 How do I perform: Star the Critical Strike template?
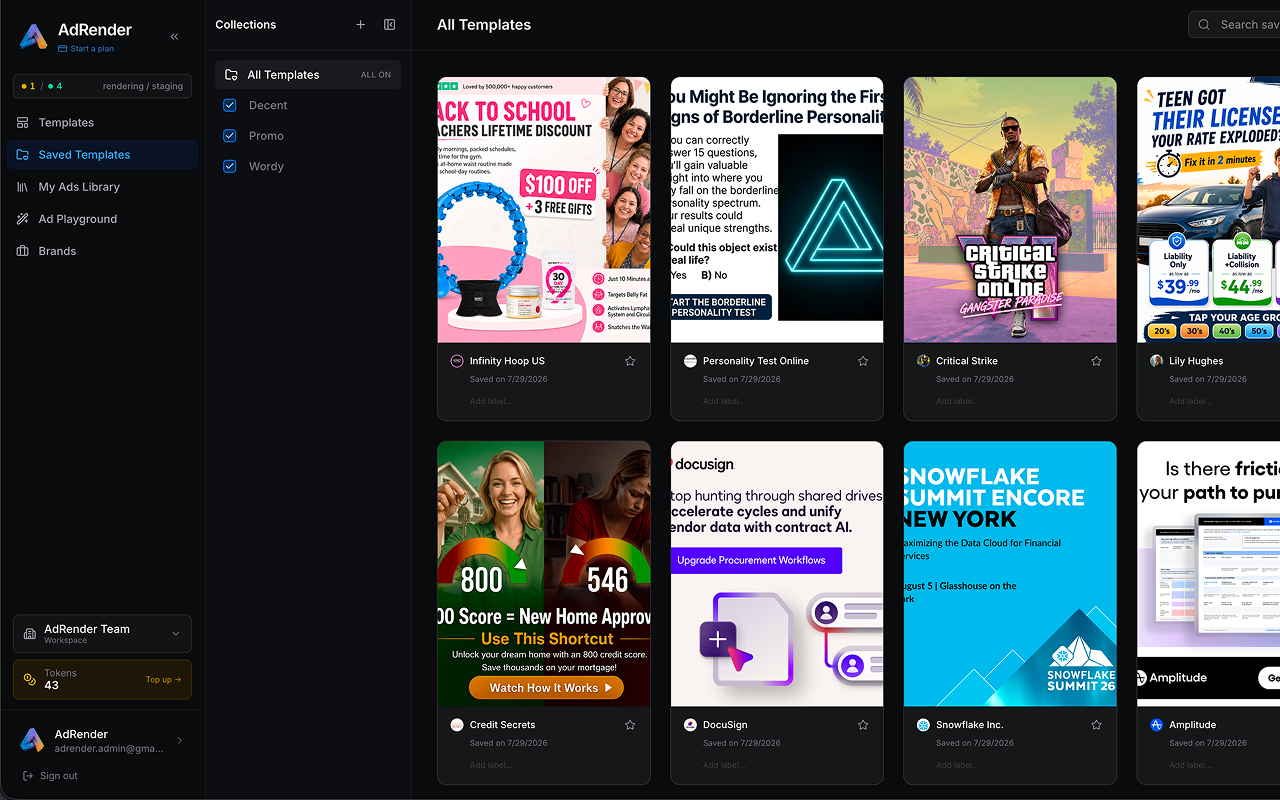point(1096,361)
